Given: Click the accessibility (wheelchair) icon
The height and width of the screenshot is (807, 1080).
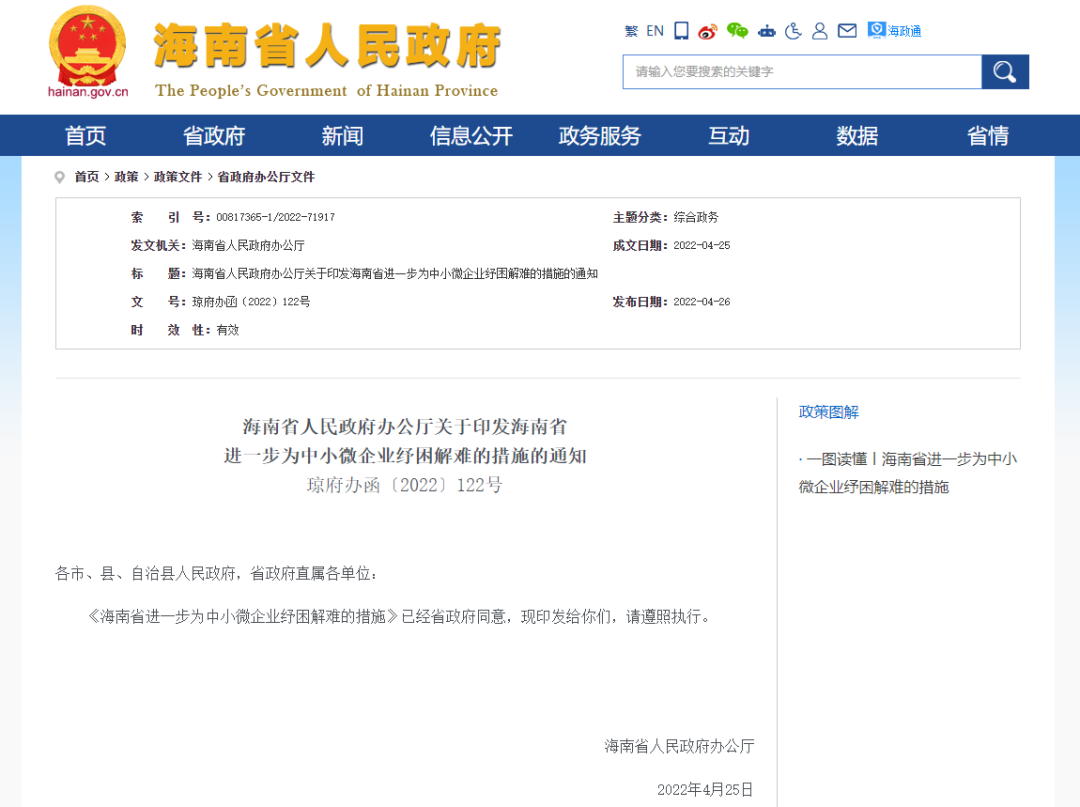Looking at the screenshot, I should pos(793,31).
